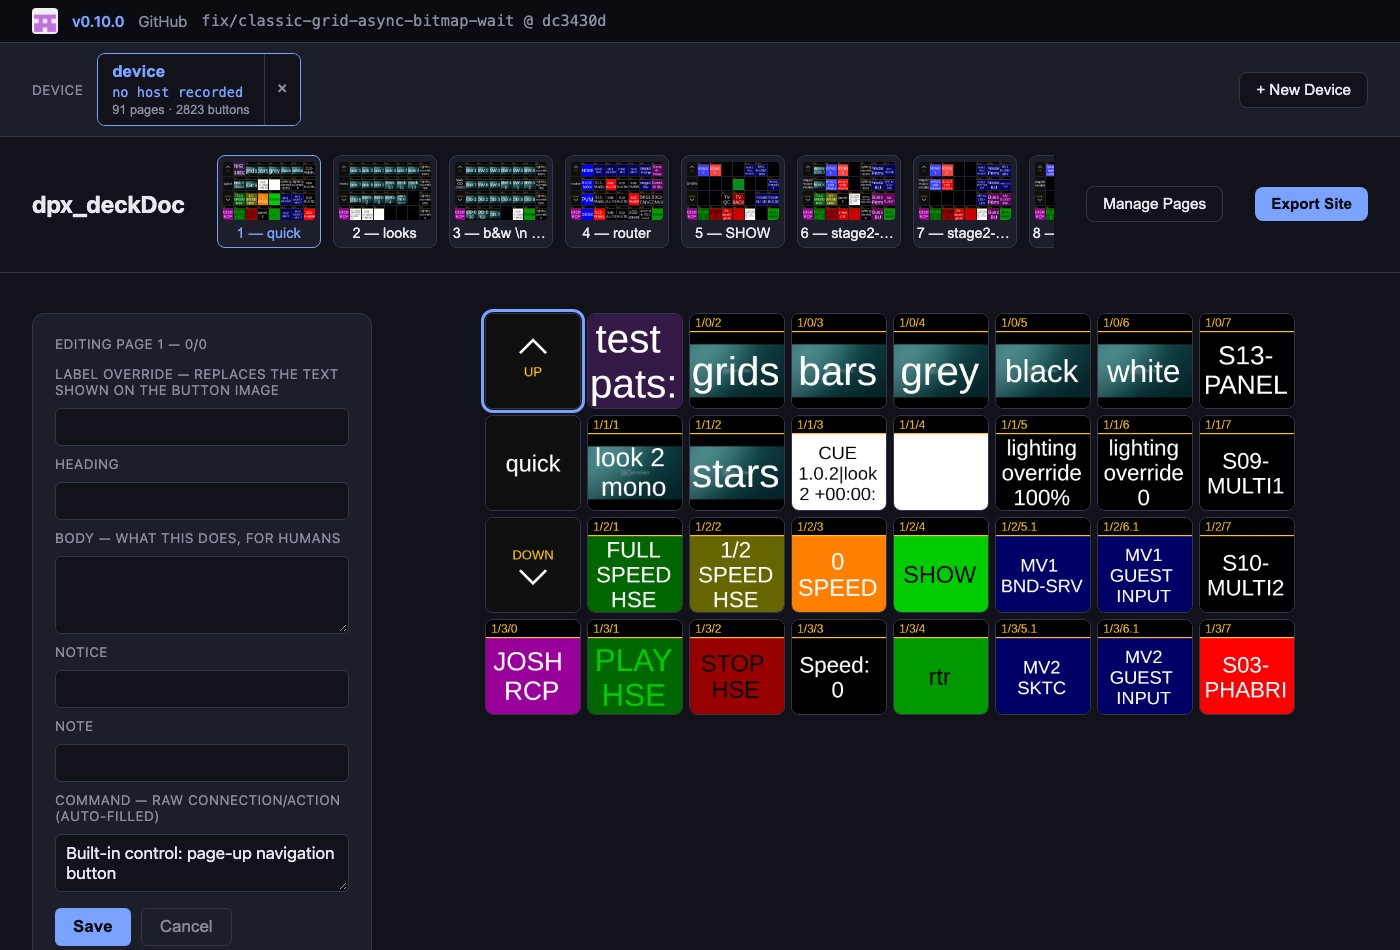
Task: Select the 'PLAY HSE' grid button
Action: tap(634, 667)
